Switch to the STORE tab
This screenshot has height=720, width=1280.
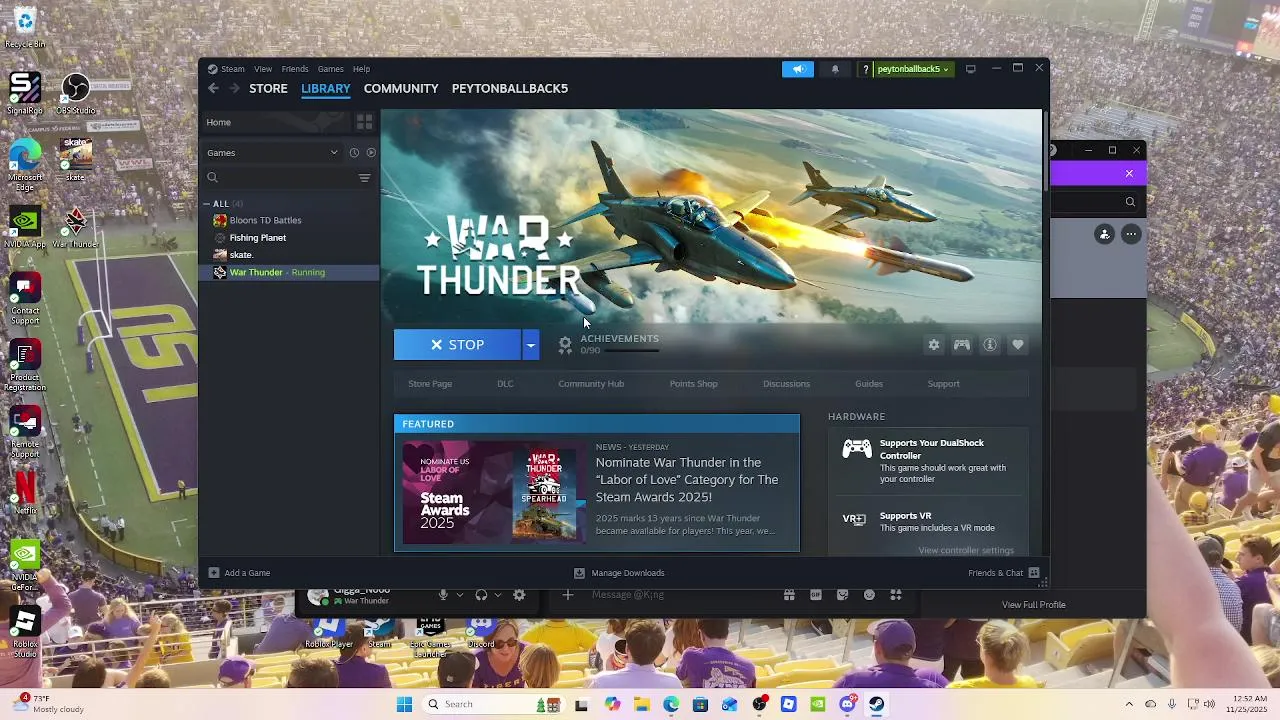click(268, 88)
